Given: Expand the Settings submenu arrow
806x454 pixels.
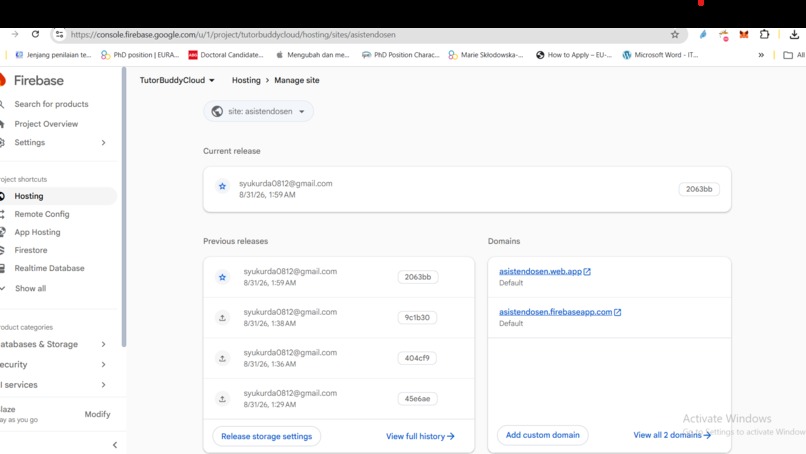Looking at the screenshot, I should (103, 142).
